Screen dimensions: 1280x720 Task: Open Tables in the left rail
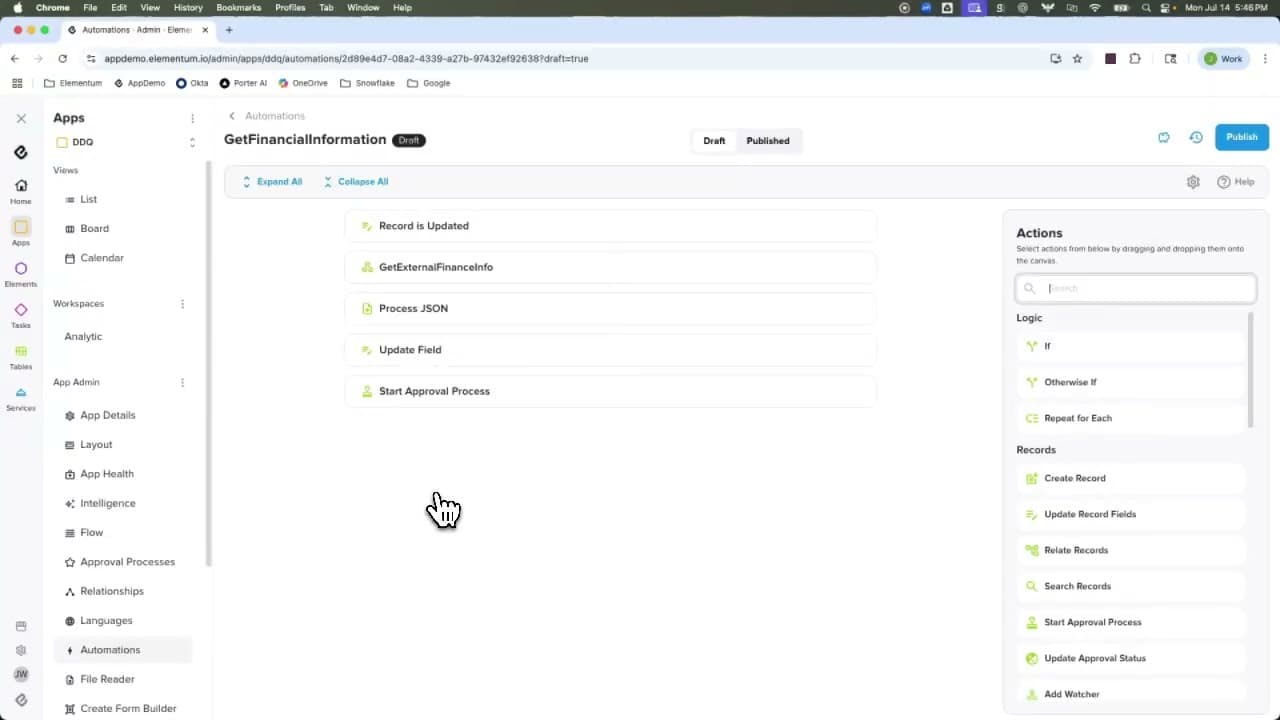[21, 357]
